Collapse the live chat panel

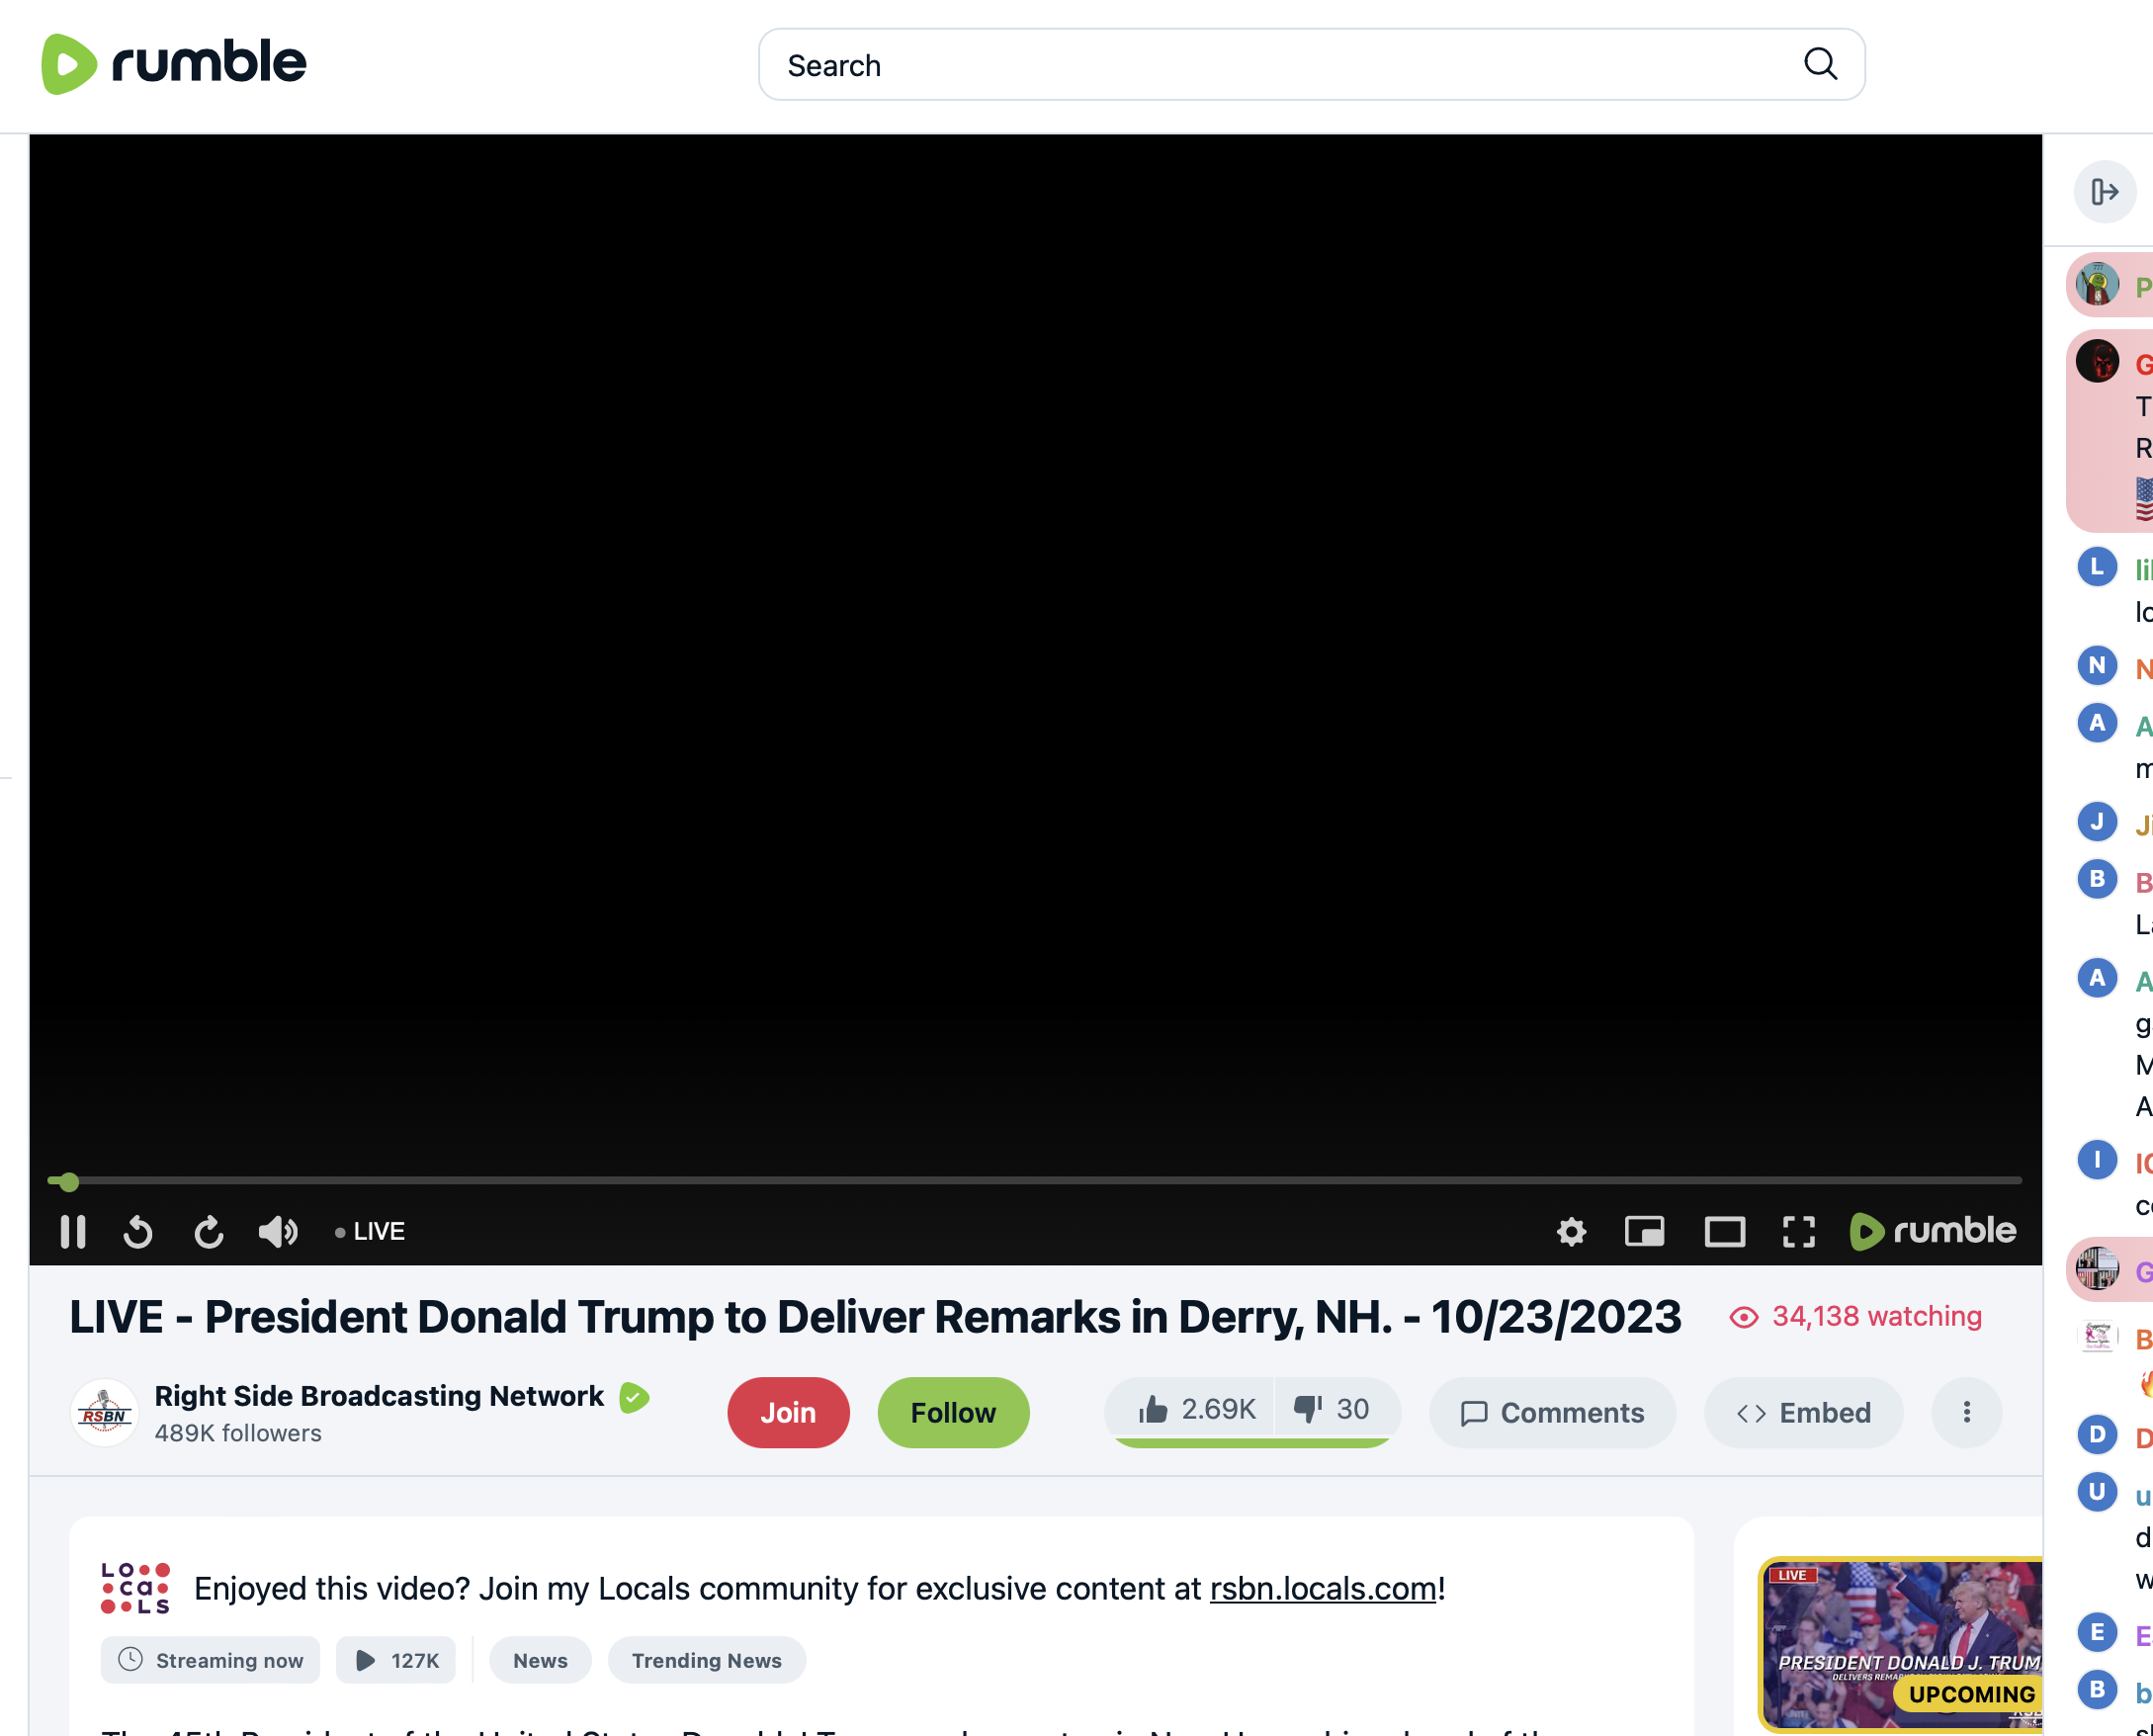tap(2104, 191)
